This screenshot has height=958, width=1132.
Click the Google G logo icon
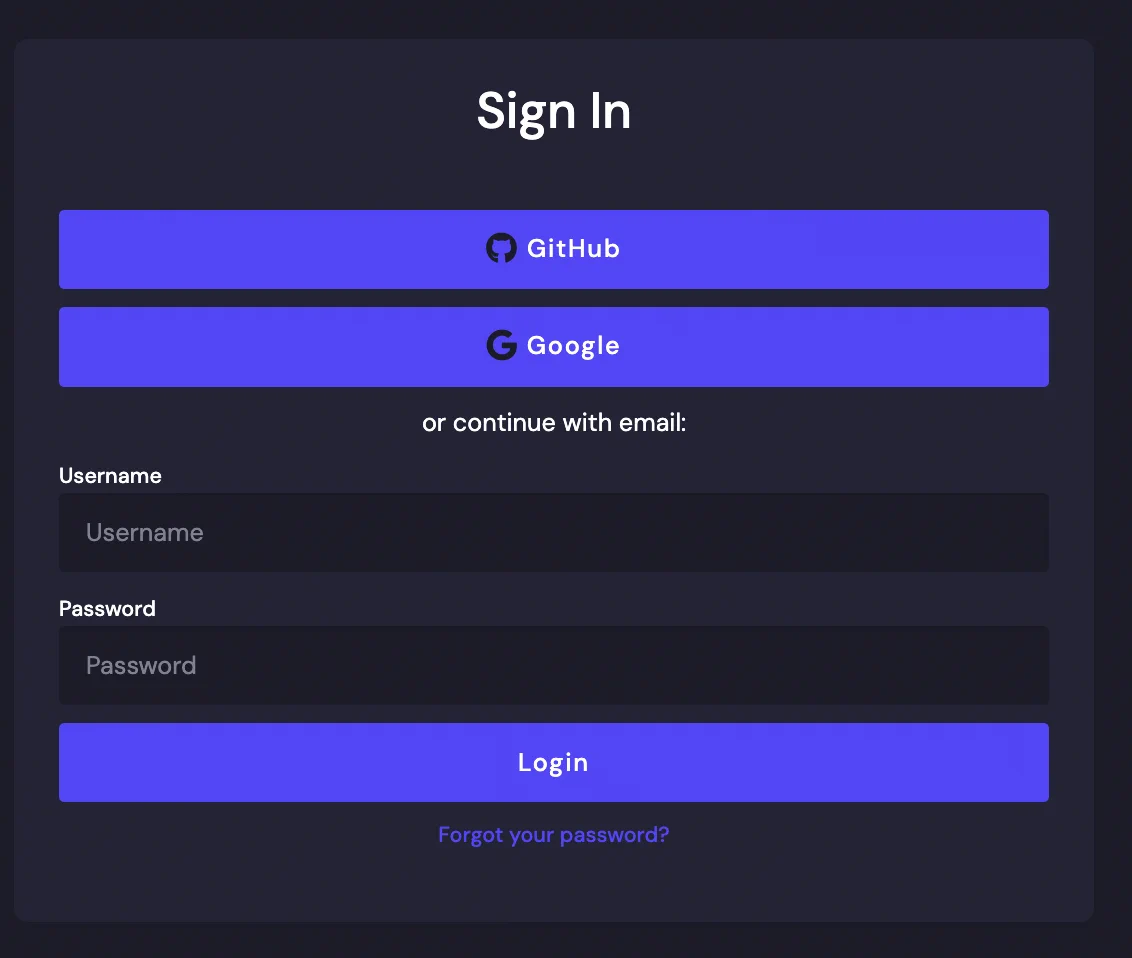[501, 346]
